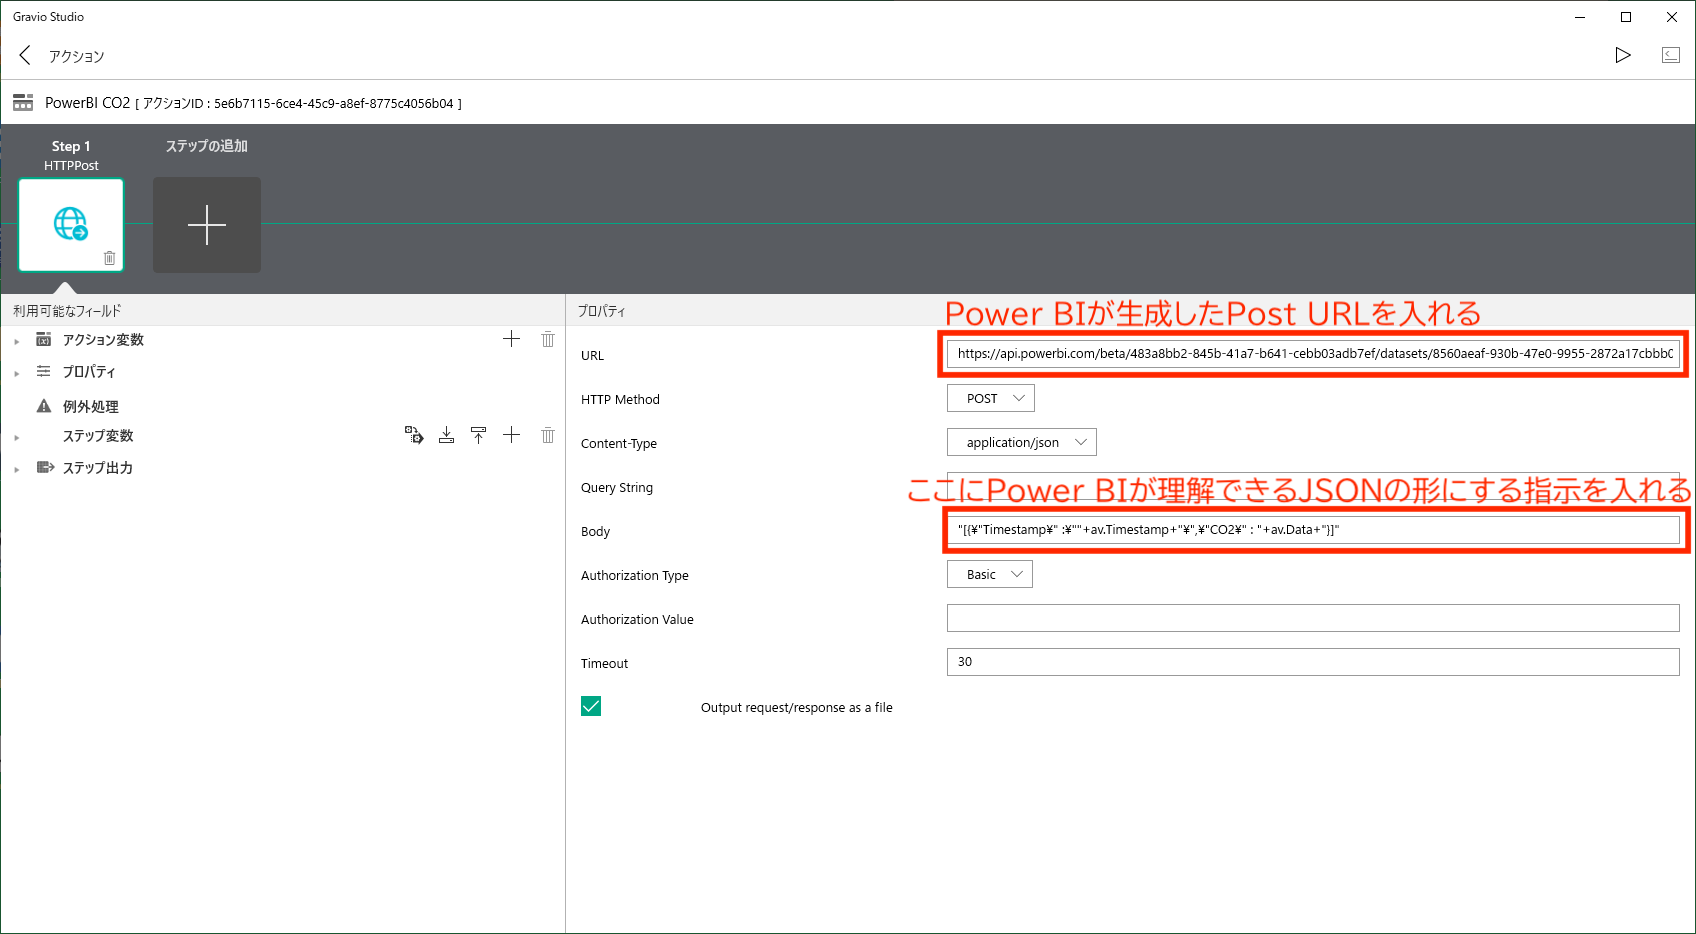Click the アクション変数 label
The height and width of the screenshot is (934, 1696).
tap(103, 340)
